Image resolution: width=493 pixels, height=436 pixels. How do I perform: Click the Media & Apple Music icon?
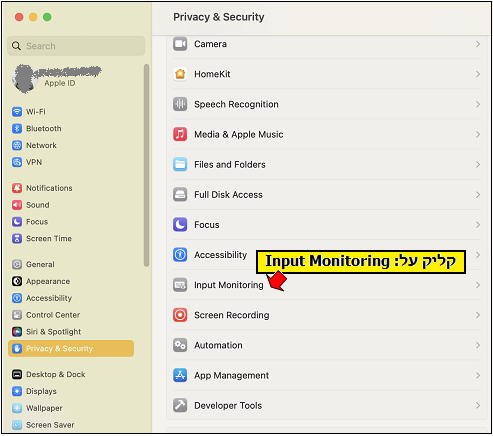(180, 134)
